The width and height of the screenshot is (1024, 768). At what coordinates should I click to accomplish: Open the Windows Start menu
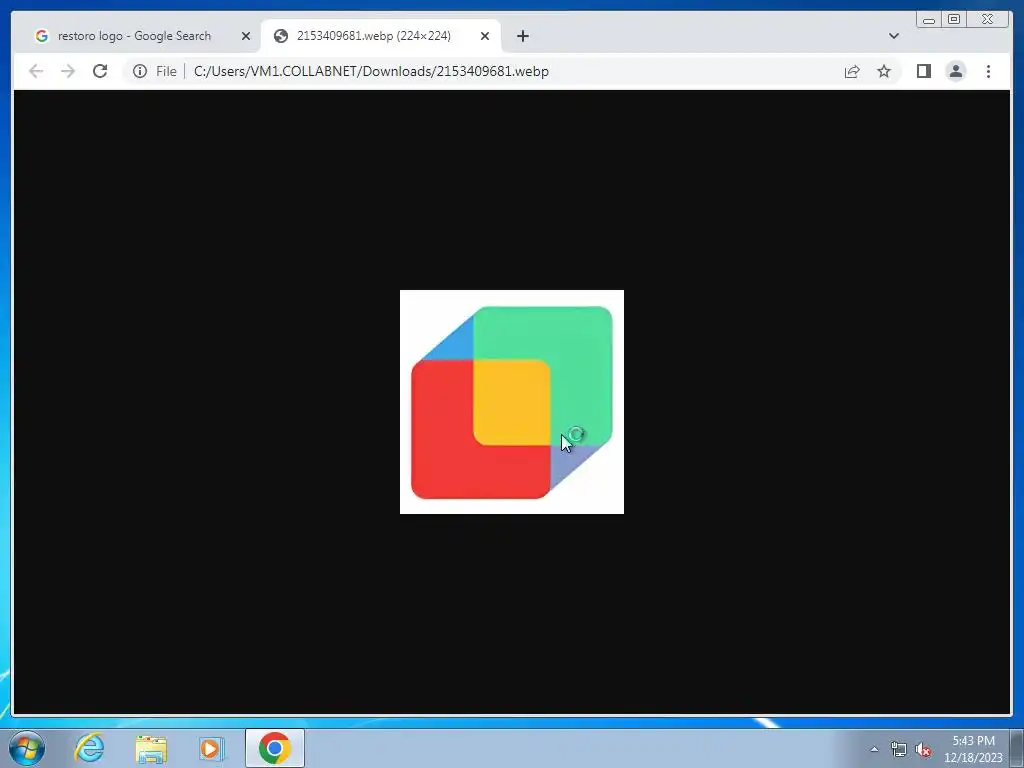[27, 748]
